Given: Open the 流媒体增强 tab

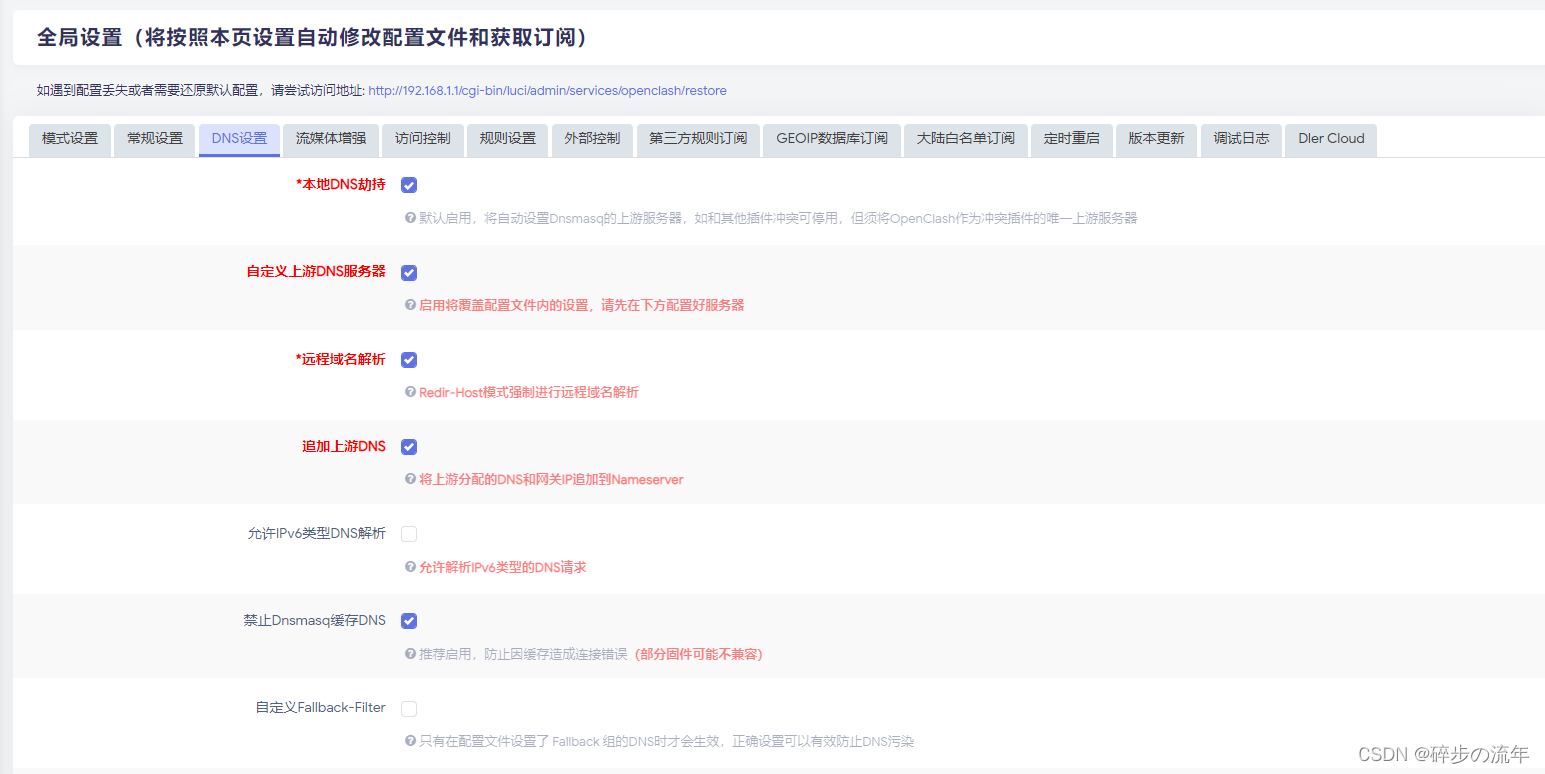Looking at the screenshot, I should (x=330, y=139).
